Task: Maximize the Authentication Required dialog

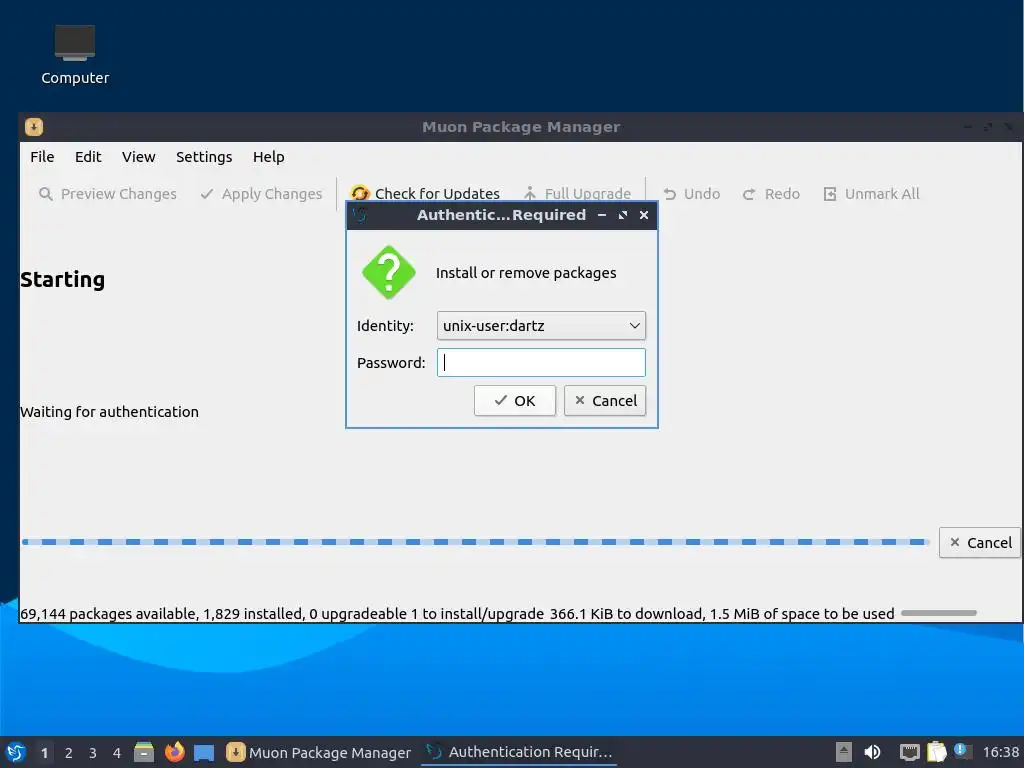Action: [623, 215]
